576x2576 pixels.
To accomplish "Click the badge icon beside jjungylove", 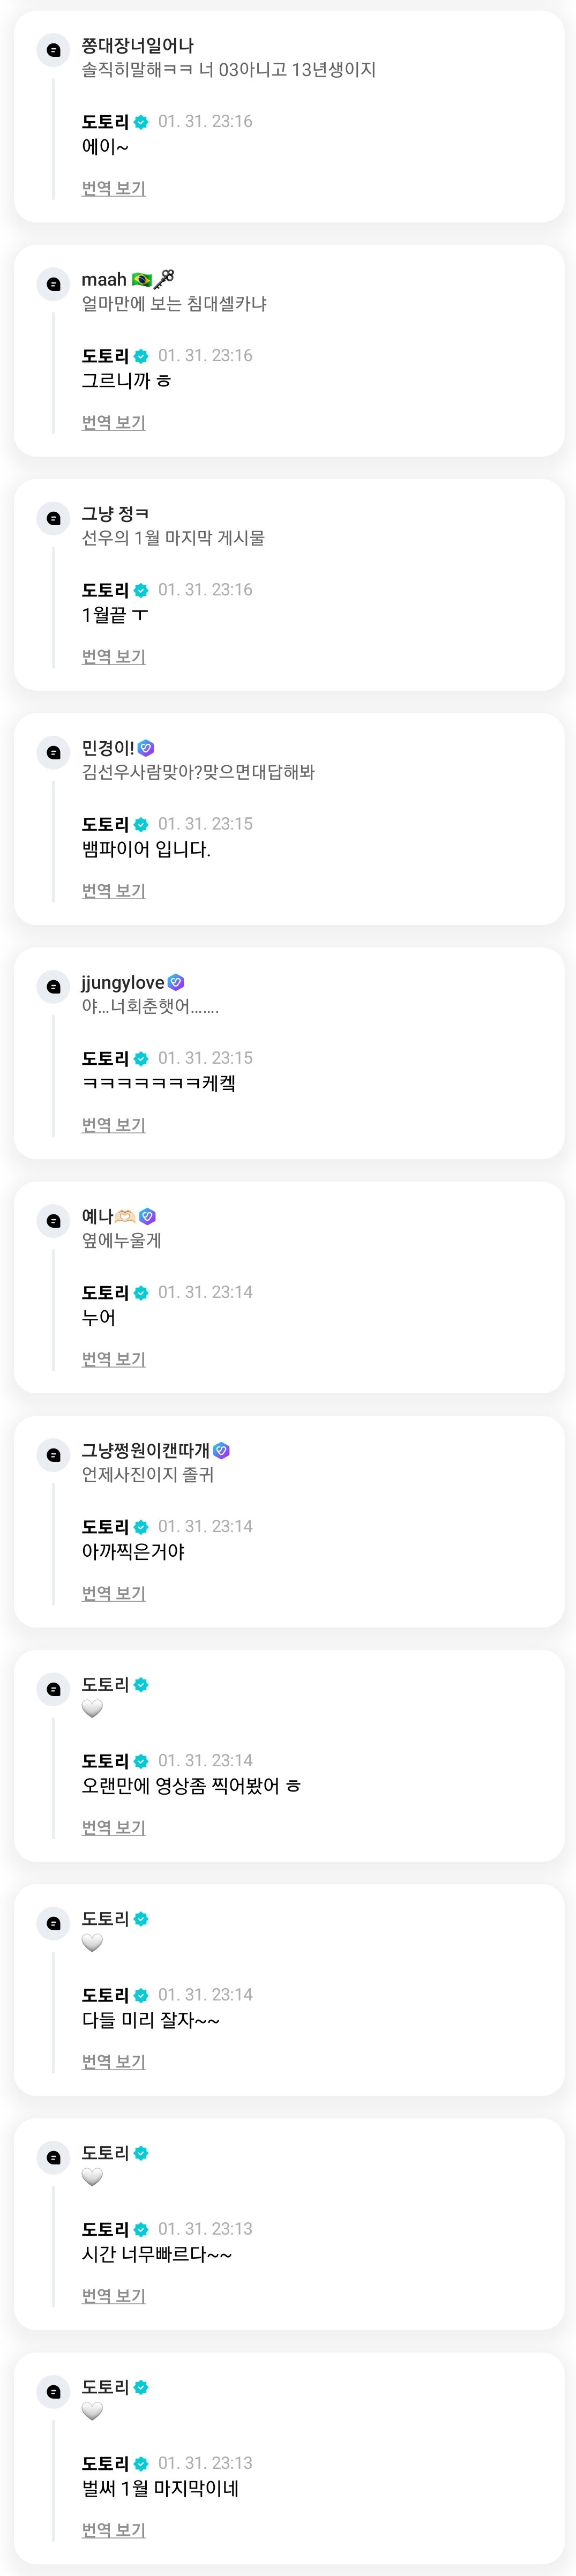I will (x=176, y=982).
